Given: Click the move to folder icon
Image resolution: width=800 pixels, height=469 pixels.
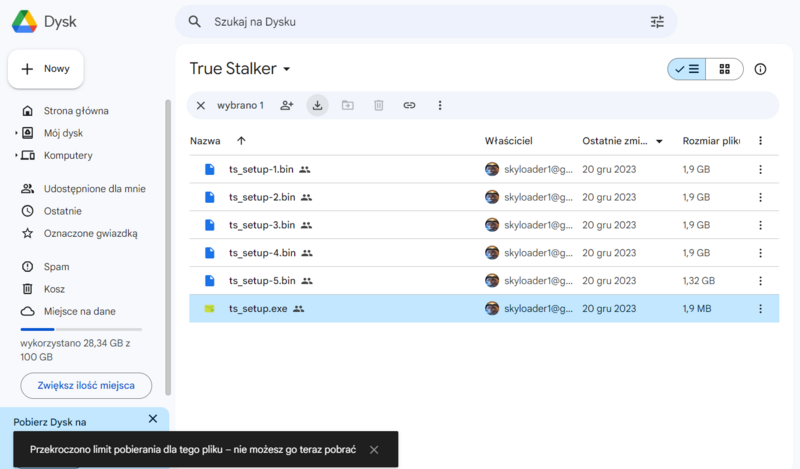Looking at the screenshot, I should click(x=348, y=105).
